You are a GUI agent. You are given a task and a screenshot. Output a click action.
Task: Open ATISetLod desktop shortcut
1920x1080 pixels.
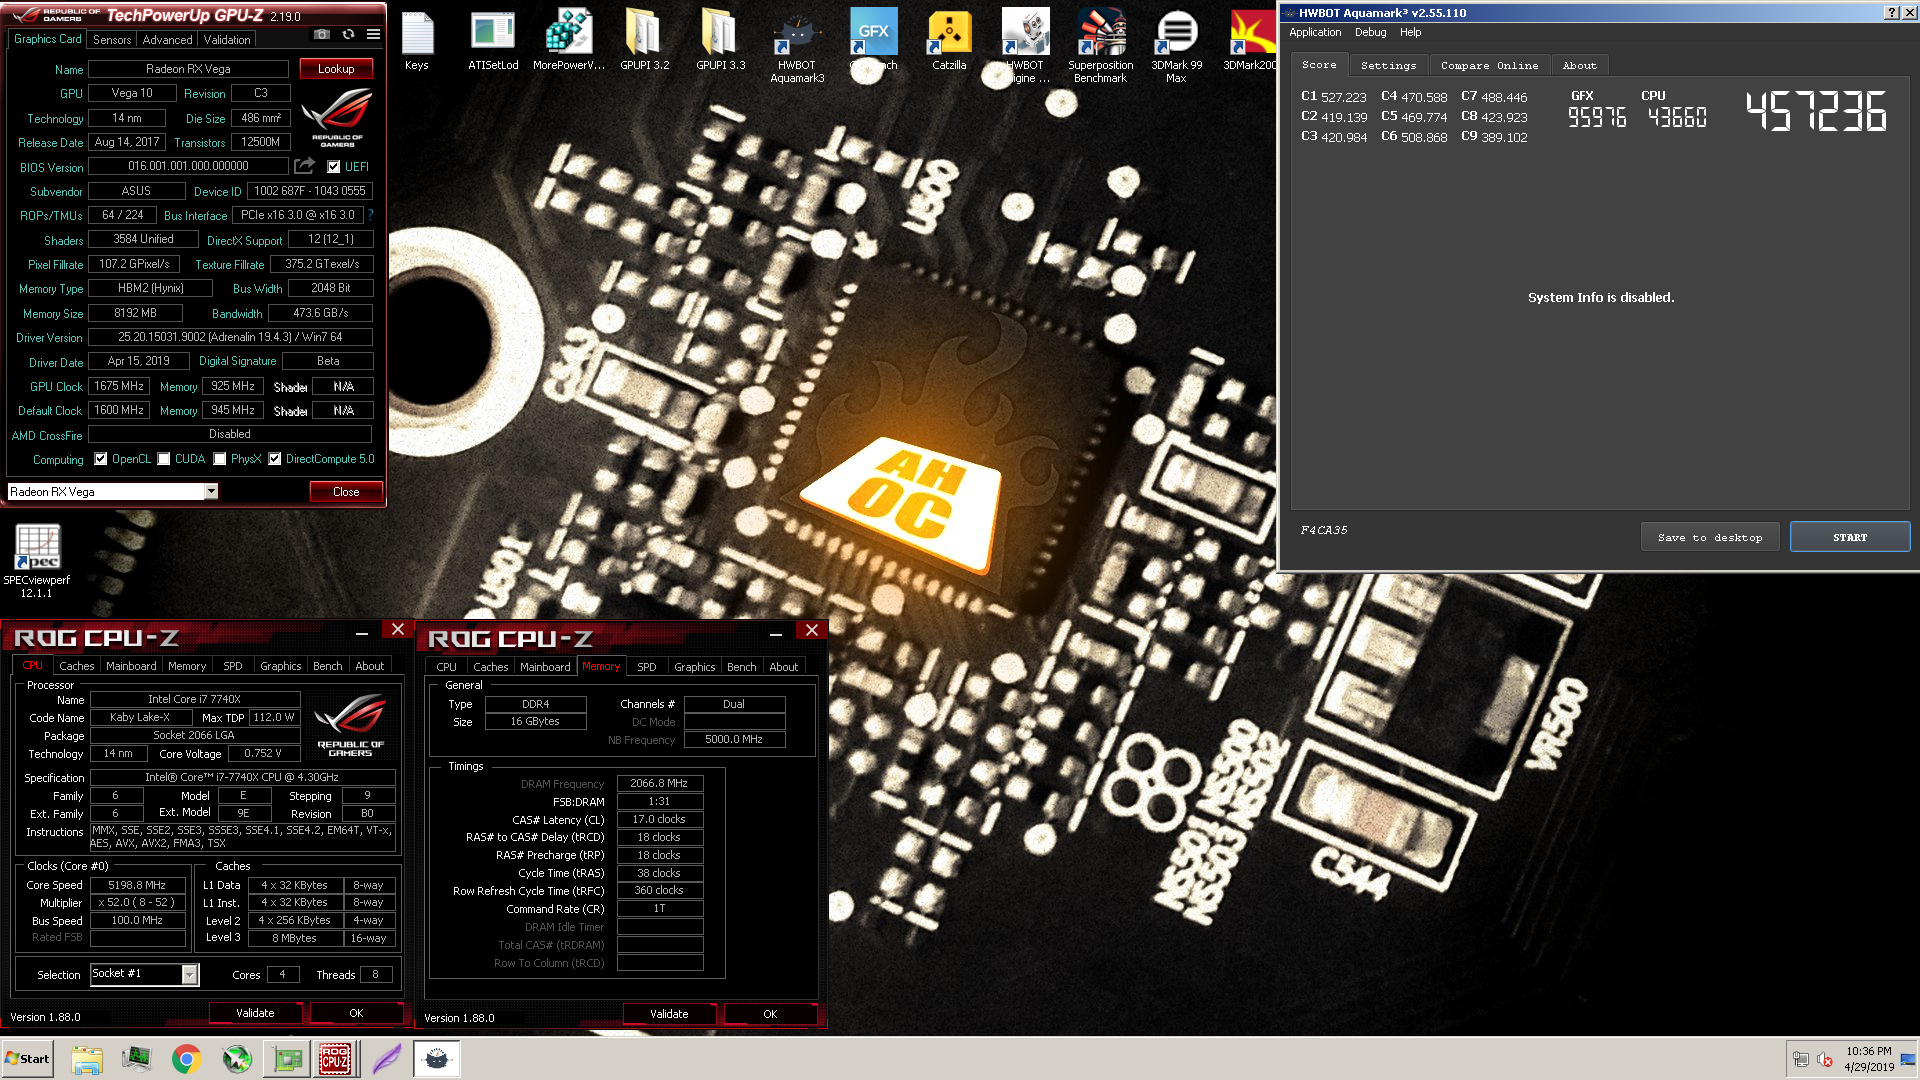click(493, 40)
